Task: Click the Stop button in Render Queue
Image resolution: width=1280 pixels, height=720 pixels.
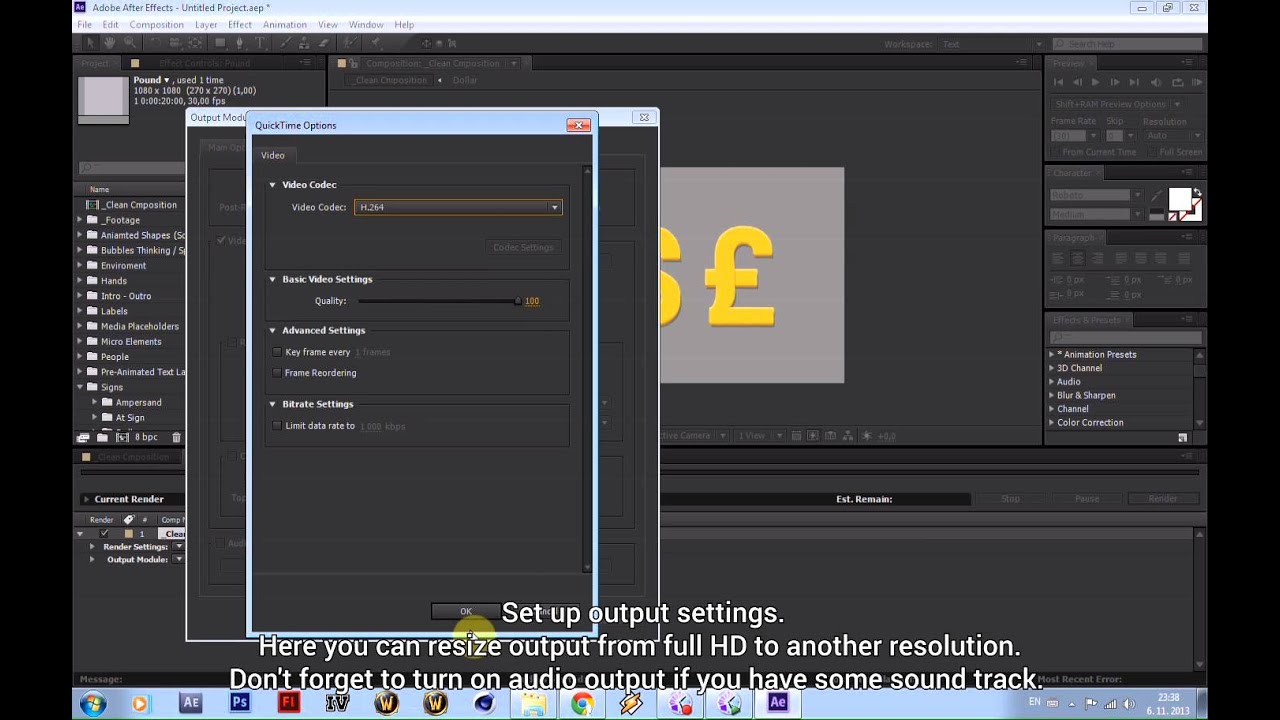Action: tap(1011, 499)
